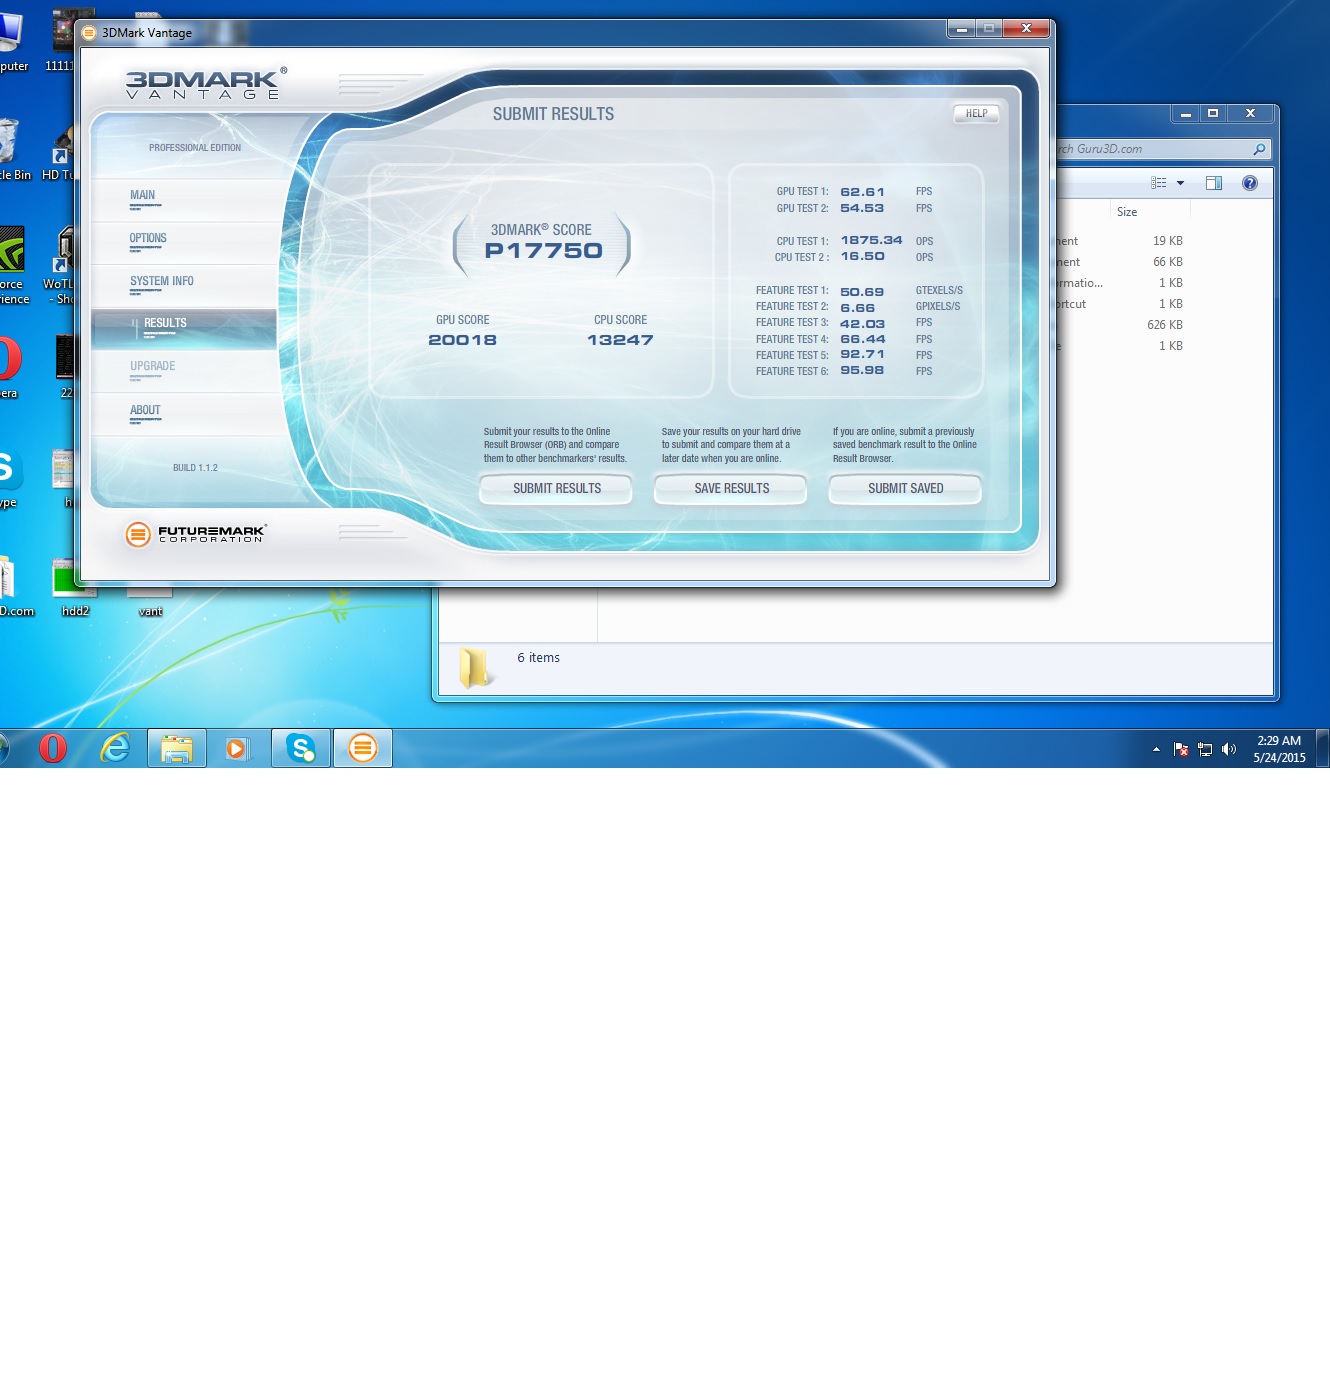This screenshot has width=1330, height=1376.
Task: Go to the MAIN section
Action: coord(143,196)
